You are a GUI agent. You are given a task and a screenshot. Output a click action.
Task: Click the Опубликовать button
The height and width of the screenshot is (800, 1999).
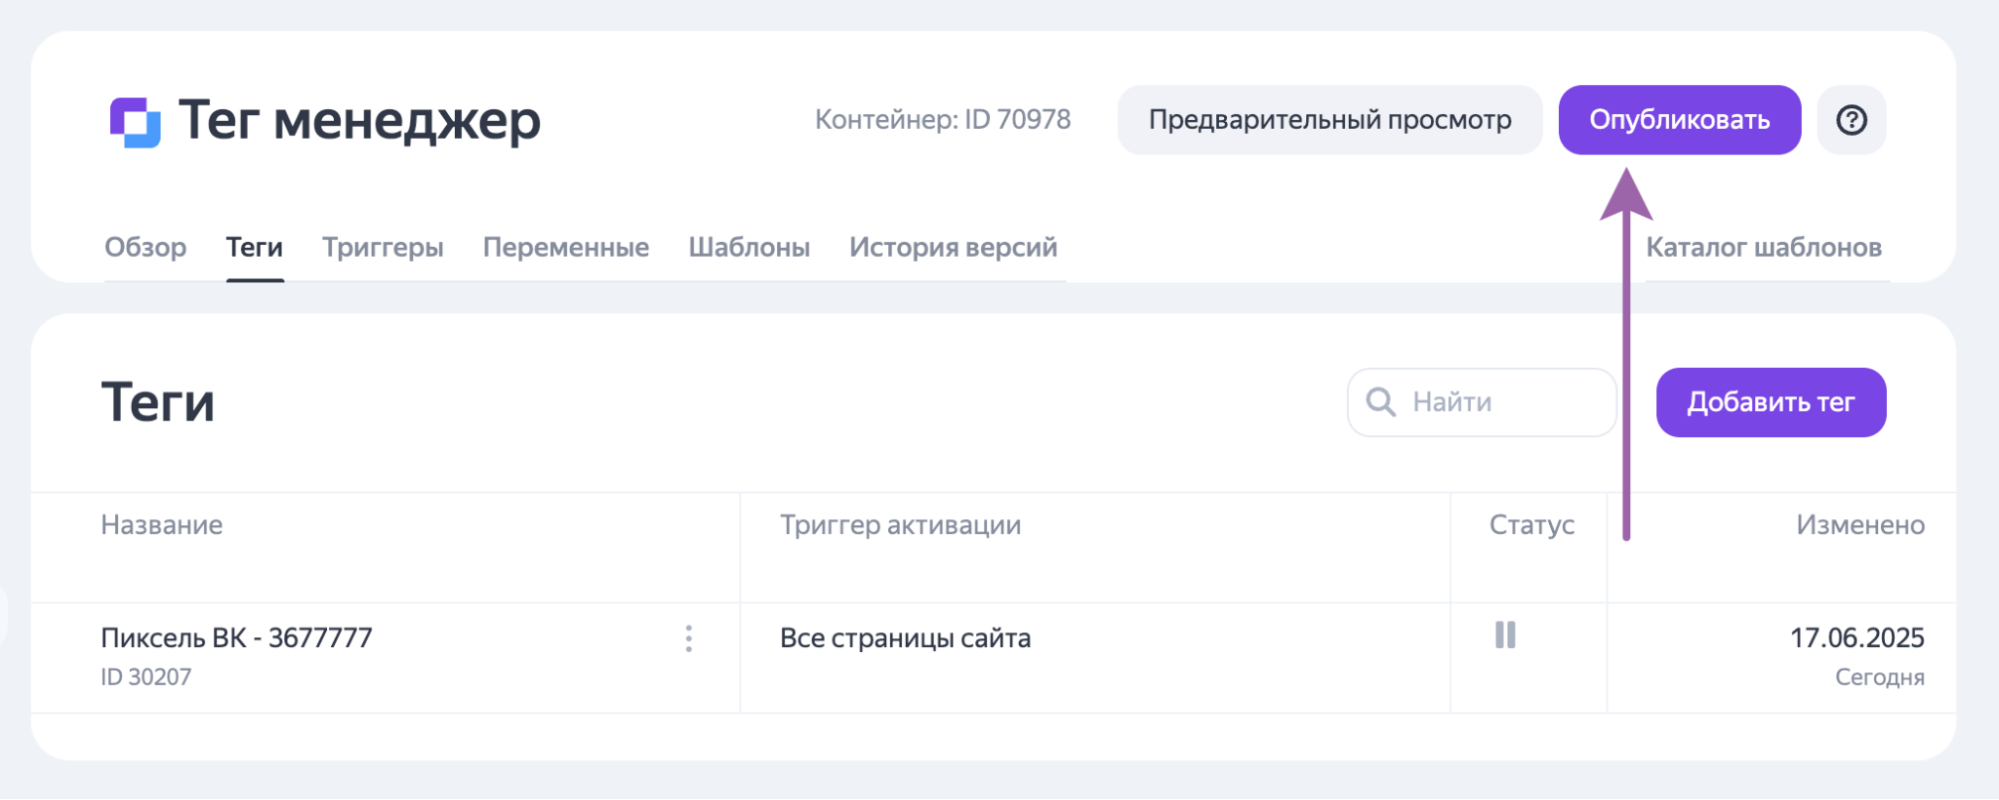point(1679,120)
